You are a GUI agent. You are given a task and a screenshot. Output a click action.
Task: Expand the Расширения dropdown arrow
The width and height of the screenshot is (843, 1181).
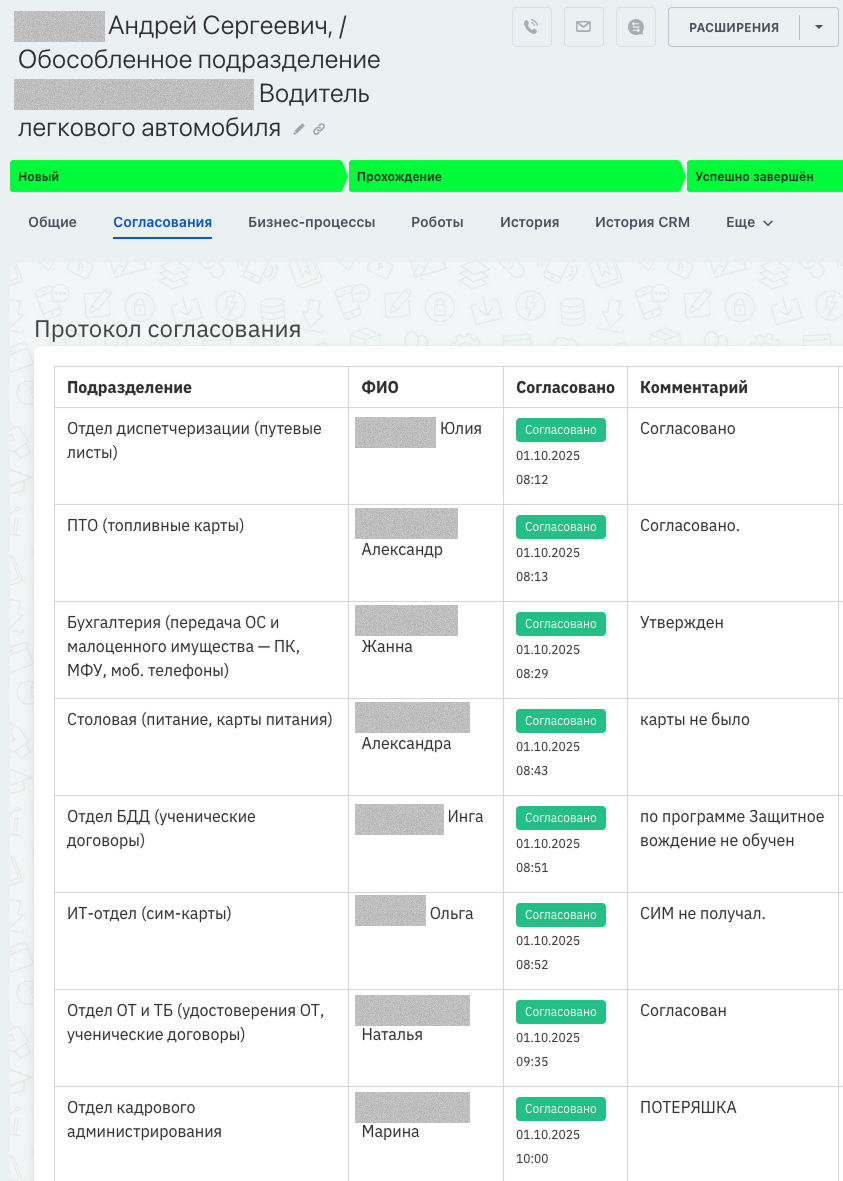tap(819, 27)
